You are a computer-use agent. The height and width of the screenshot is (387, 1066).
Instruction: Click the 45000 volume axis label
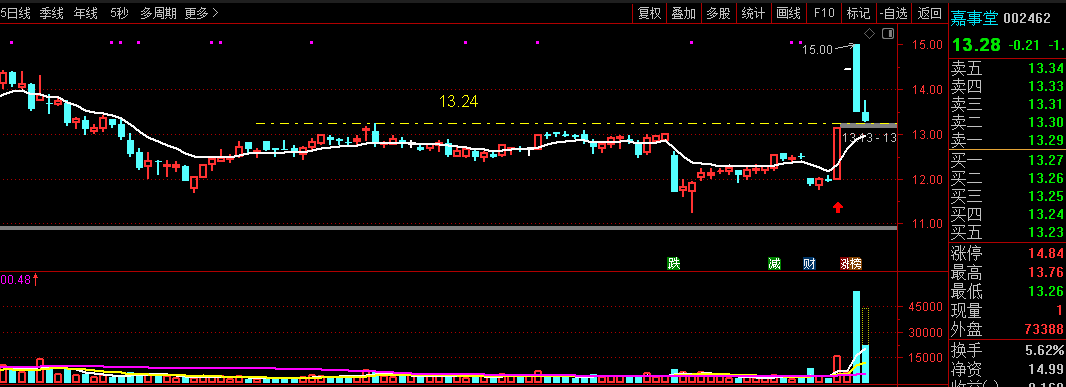point(926,307)
